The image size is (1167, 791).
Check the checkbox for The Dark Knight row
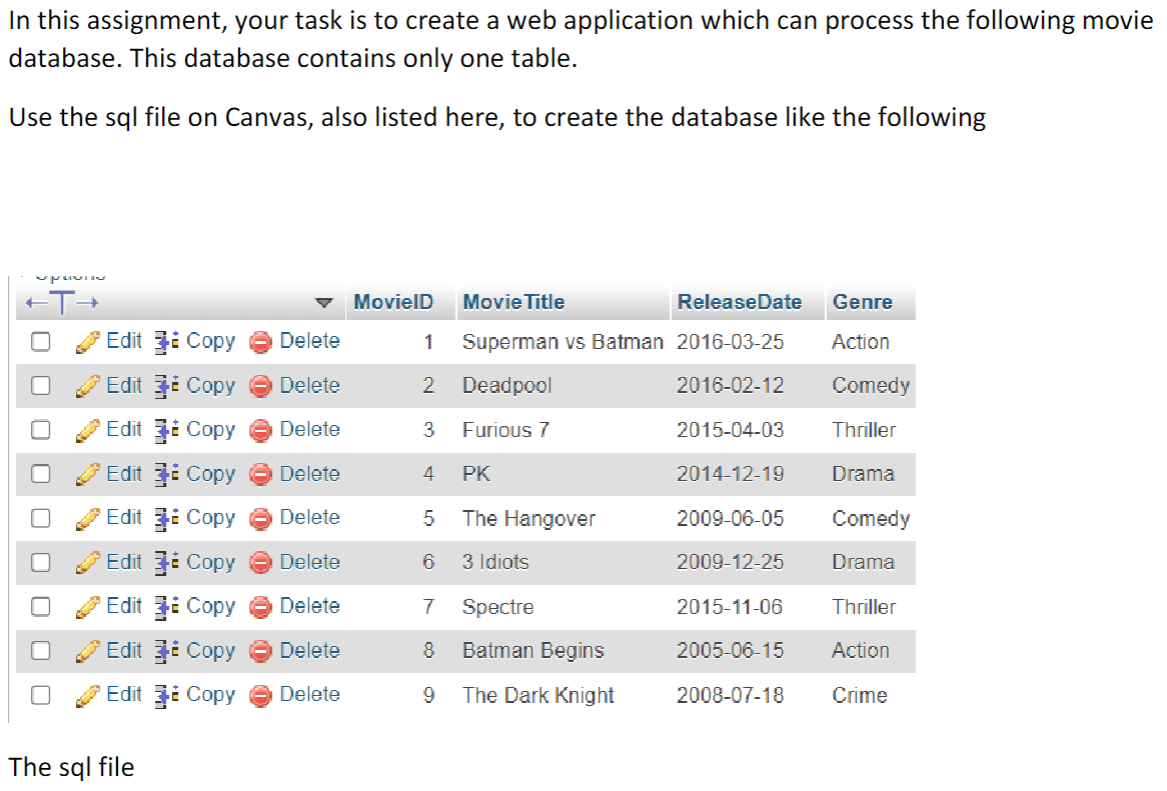[x=40, y=693]
